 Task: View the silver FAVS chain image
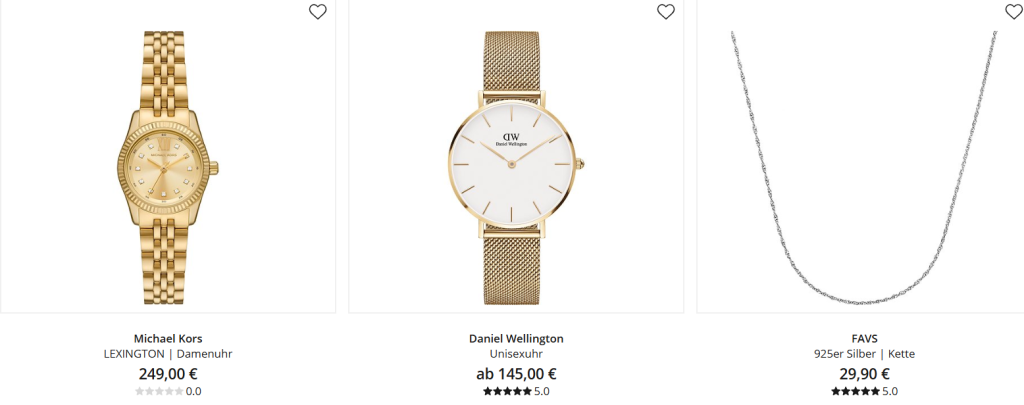(x=864, y=167)
